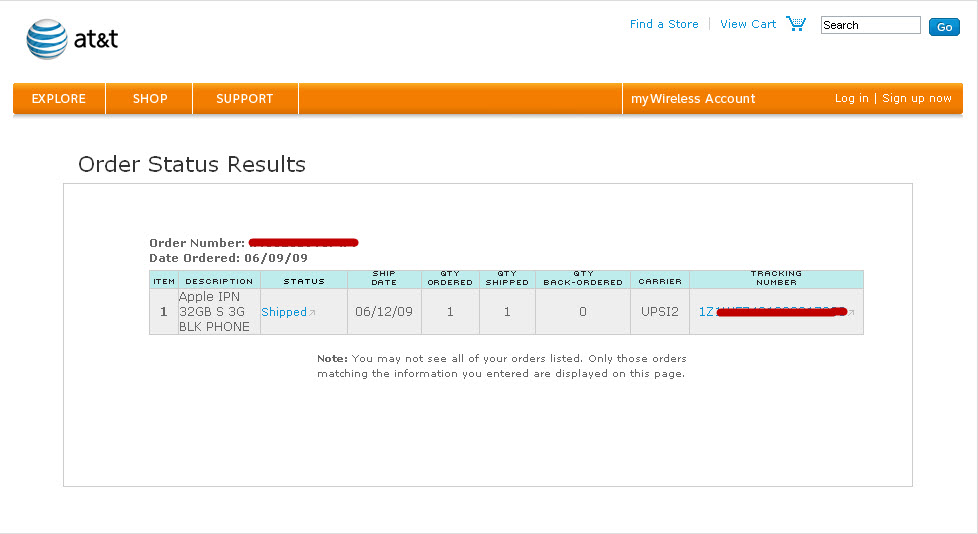978x534 pixels.
Task: Click the Find a Store link
Action: click(664, 24)
